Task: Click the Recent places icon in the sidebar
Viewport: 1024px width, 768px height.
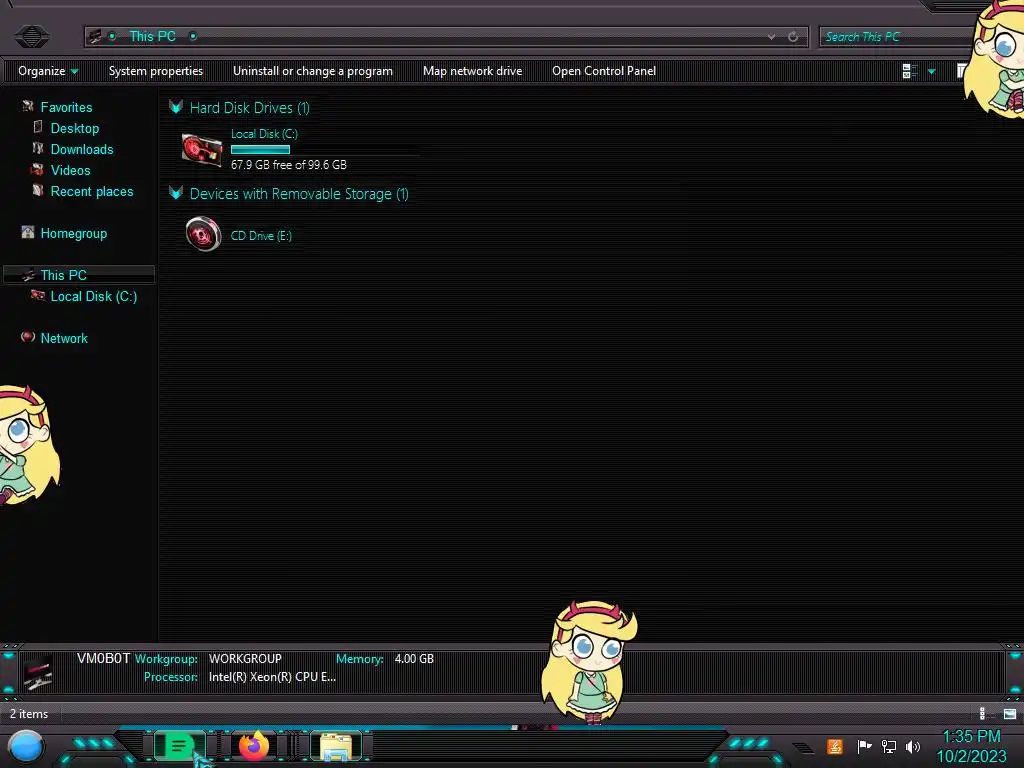Action: [38, 190]
